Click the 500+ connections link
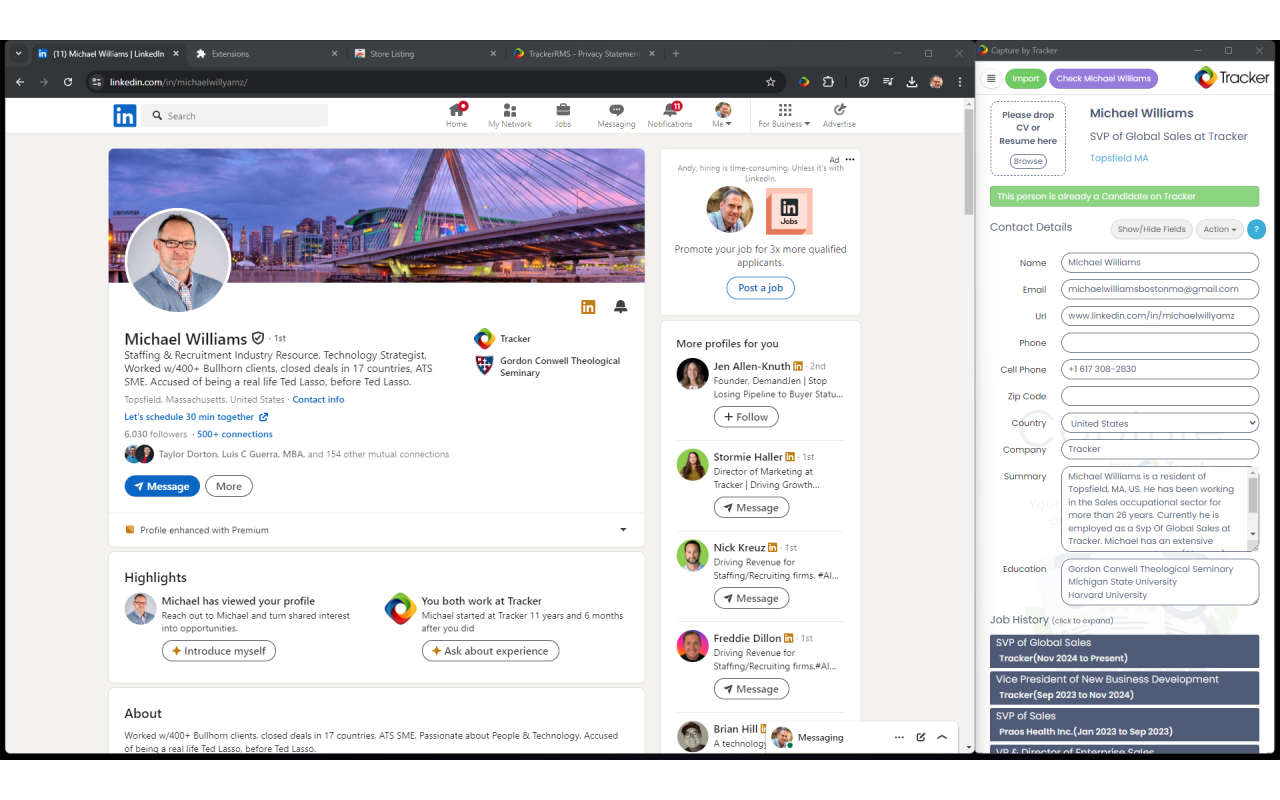The height and width of the screenshot is (800, 1280). [235, 435]
